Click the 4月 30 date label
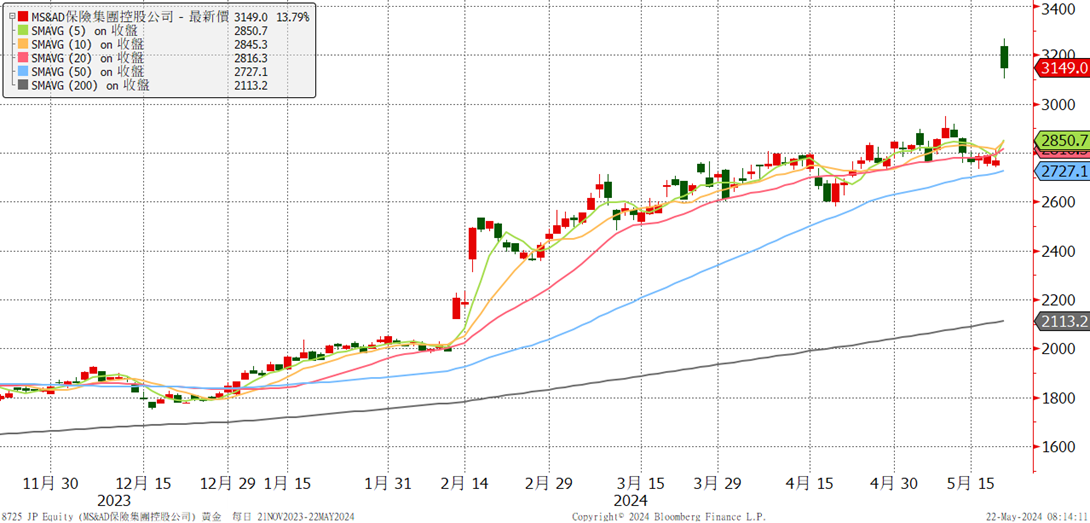Viewport: 1090px width, 523px height. [x=895, y=482]
